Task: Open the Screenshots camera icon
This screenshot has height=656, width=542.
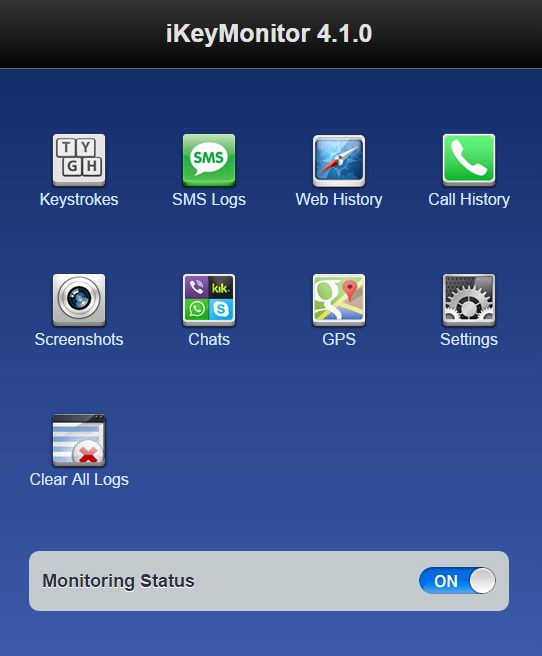Action: 79,300
